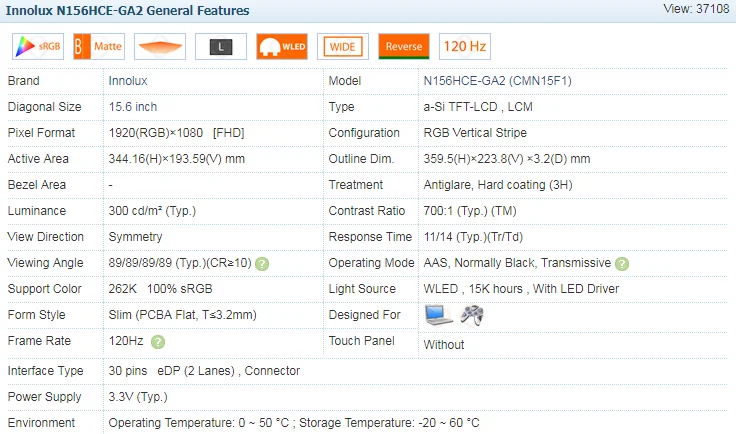Click the orange wide viewing angle shape icon
This screenshot has width=736, height=434.
click(160, 46)
